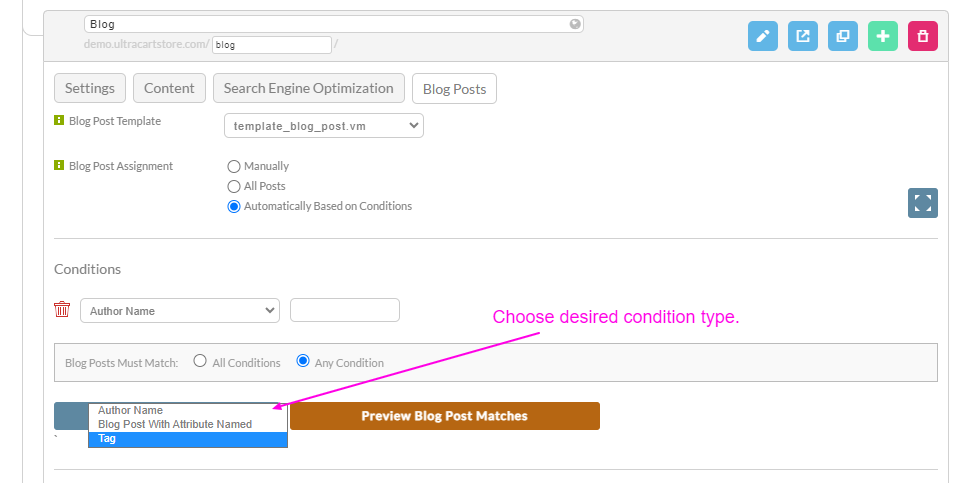Screen dimensions: 953x483
Task: Select All Posts radio option
Action: click(233, 187)
